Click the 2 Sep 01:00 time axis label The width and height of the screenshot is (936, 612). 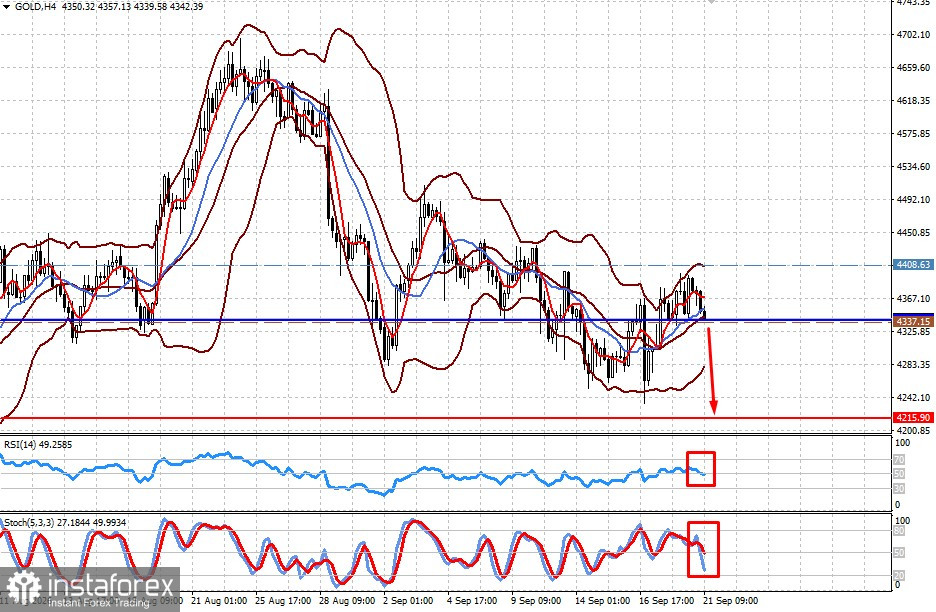point(408,601)
